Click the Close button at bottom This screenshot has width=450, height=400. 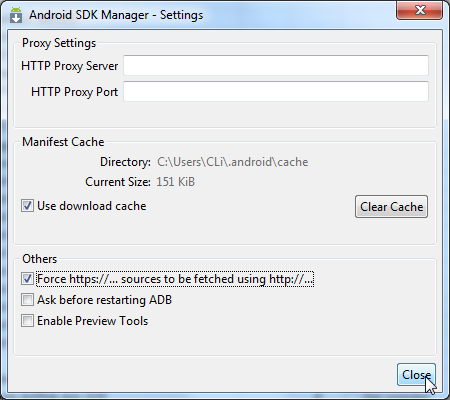pos(416,375)
